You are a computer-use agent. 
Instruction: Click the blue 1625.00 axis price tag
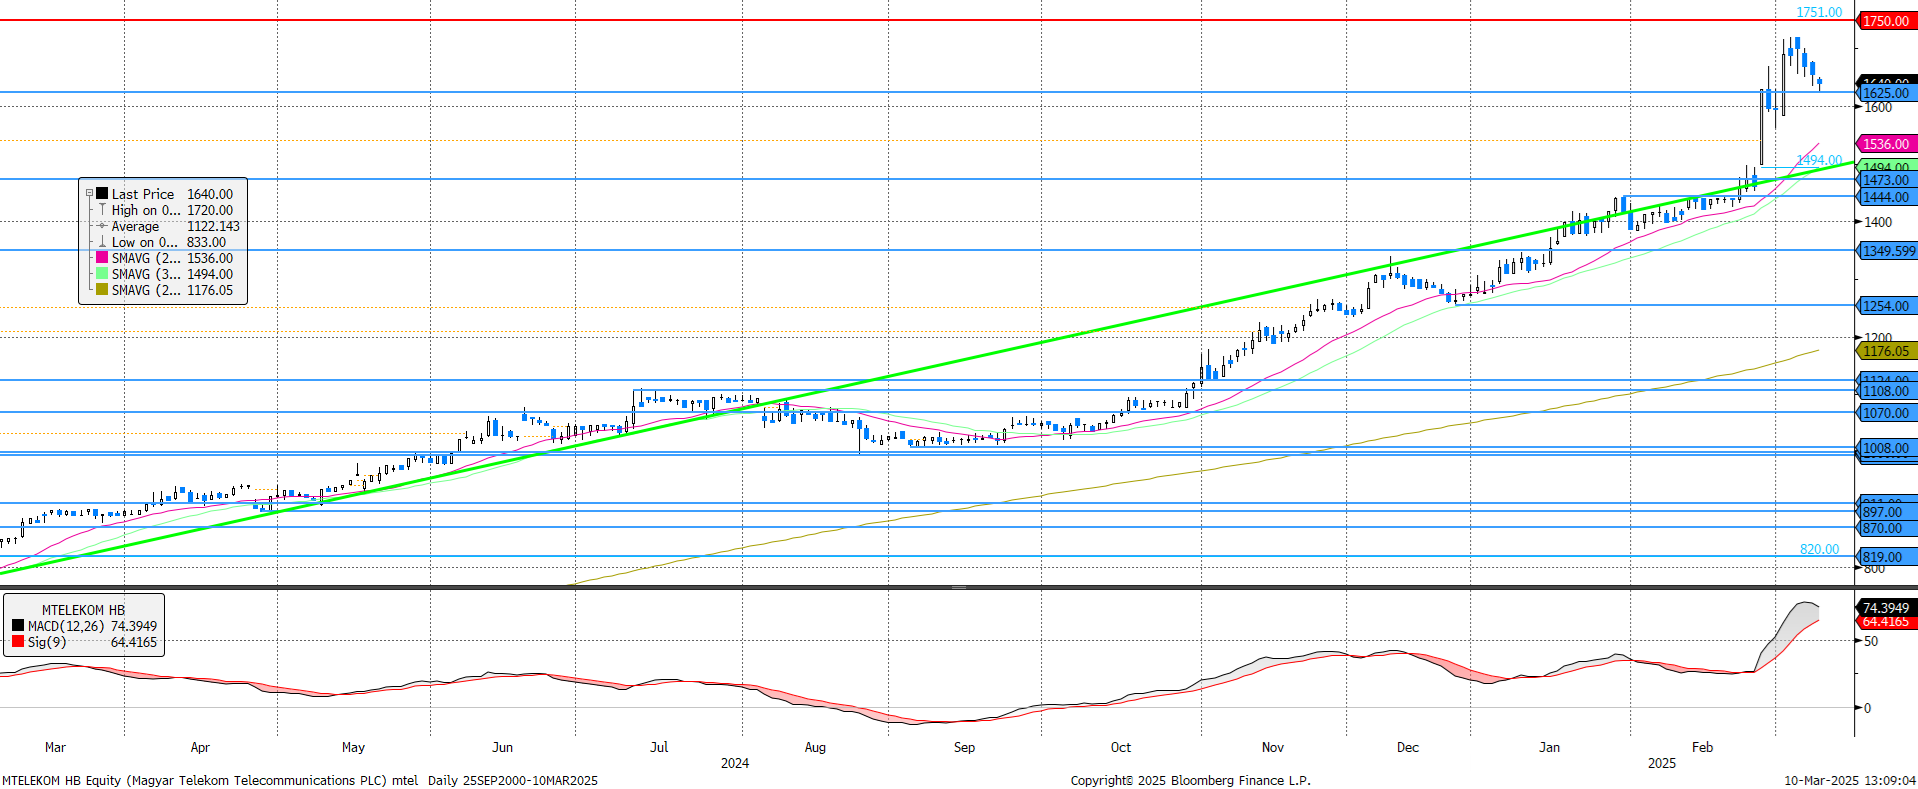coord(1886,93)
